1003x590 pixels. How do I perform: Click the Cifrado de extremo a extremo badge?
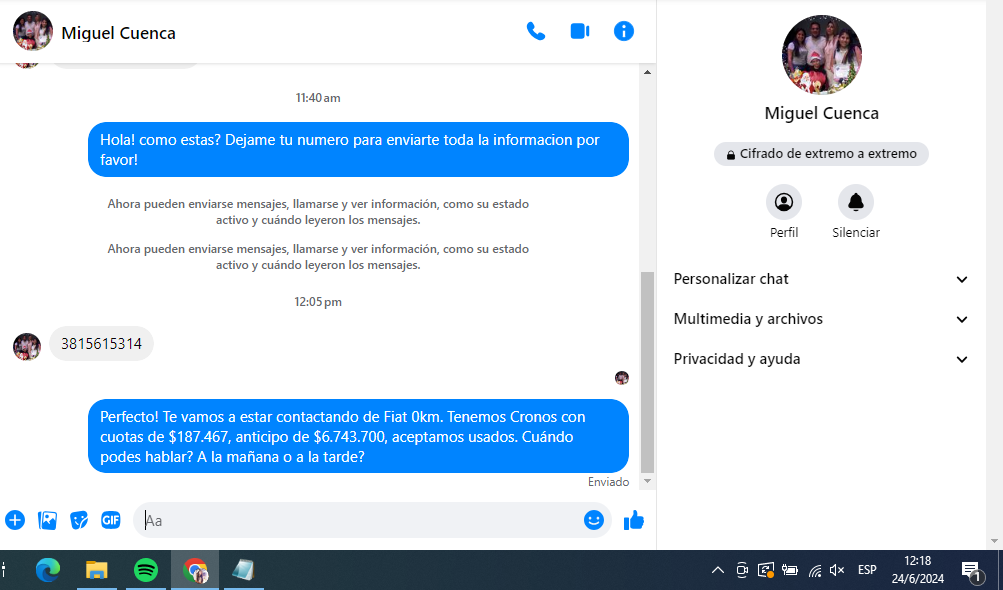[821, 154]
